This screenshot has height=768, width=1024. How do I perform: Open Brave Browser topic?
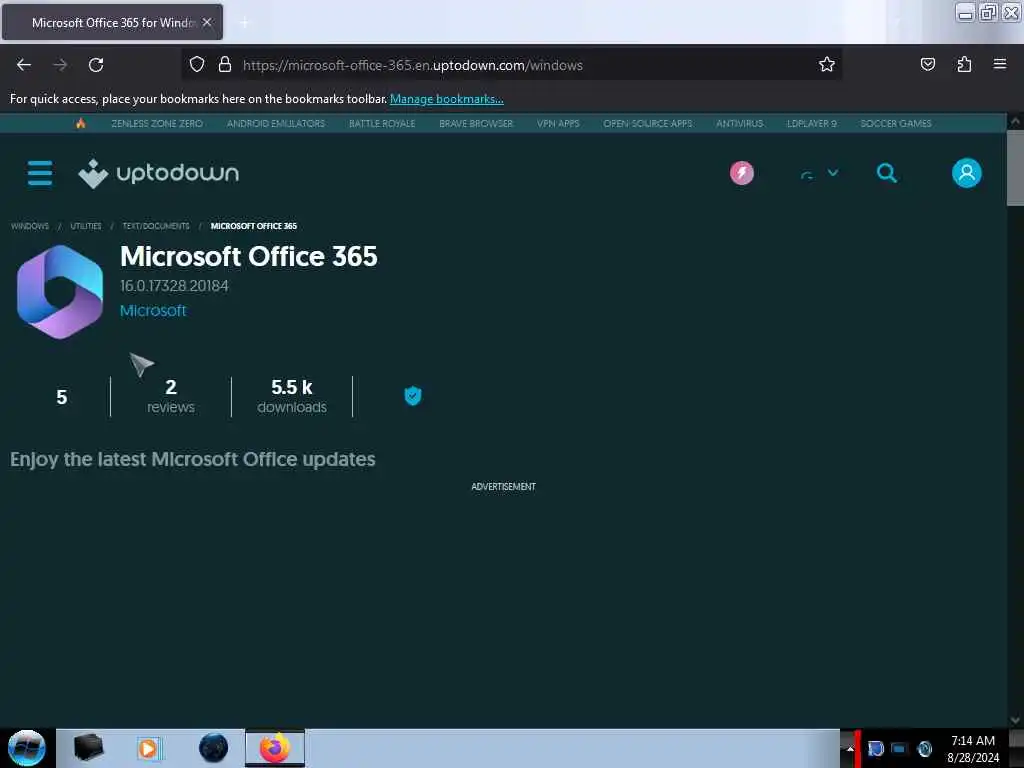pos(476,123)
